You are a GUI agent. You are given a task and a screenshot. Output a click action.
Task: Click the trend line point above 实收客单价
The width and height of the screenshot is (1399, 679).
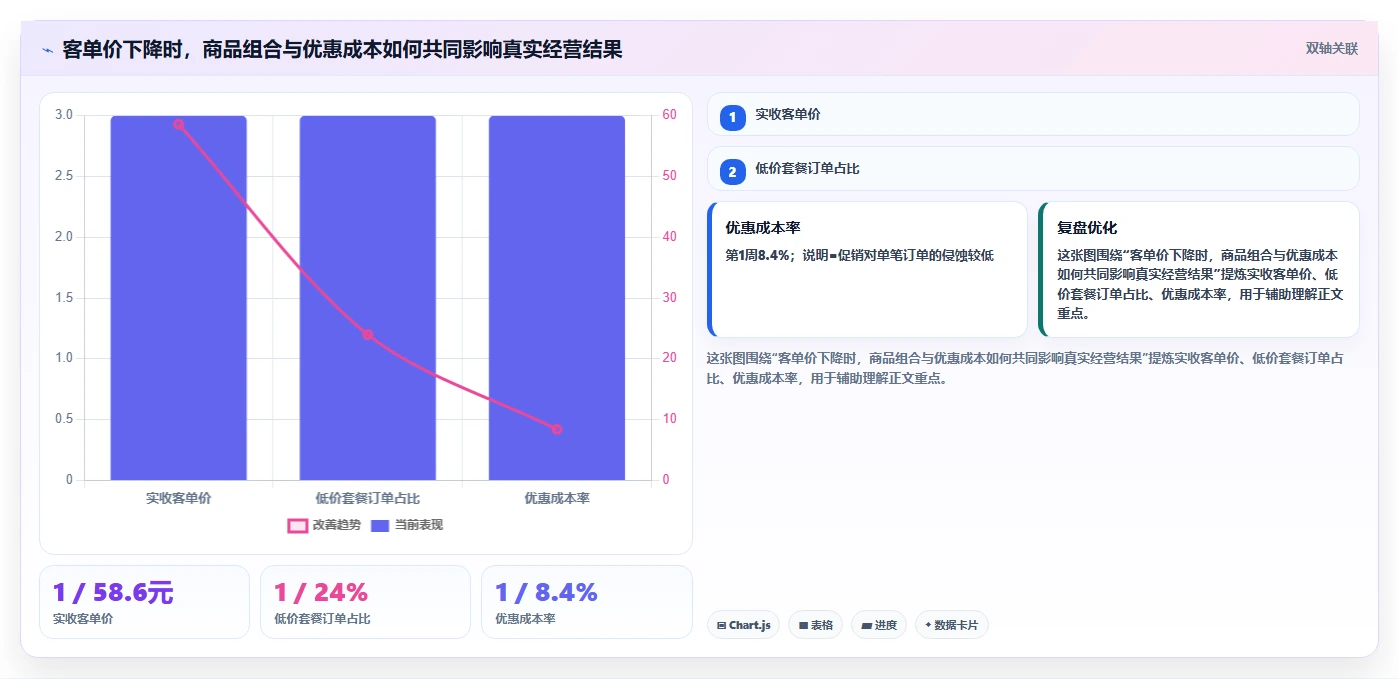point(178,124)
